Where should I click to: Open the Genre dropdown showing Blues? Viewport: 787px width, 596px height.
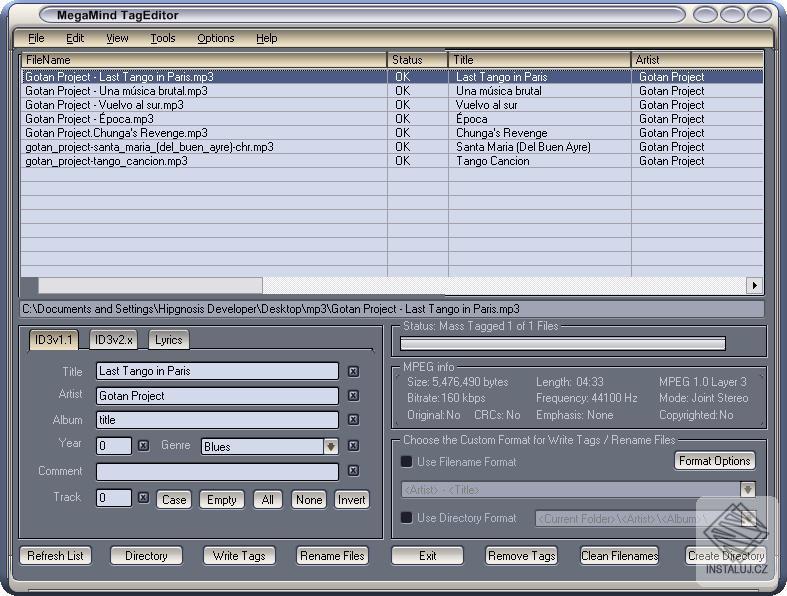coord(330,447)
